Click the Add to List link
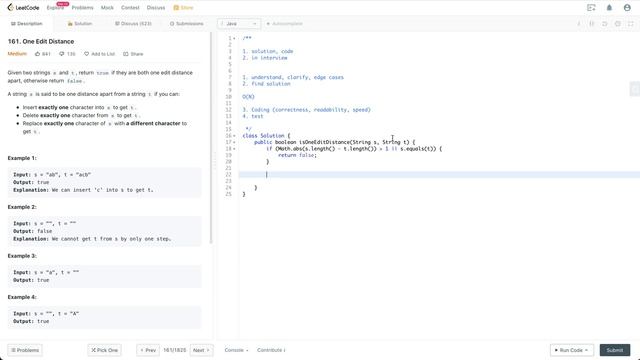The image size is (640, 360). tap(103, 54)
